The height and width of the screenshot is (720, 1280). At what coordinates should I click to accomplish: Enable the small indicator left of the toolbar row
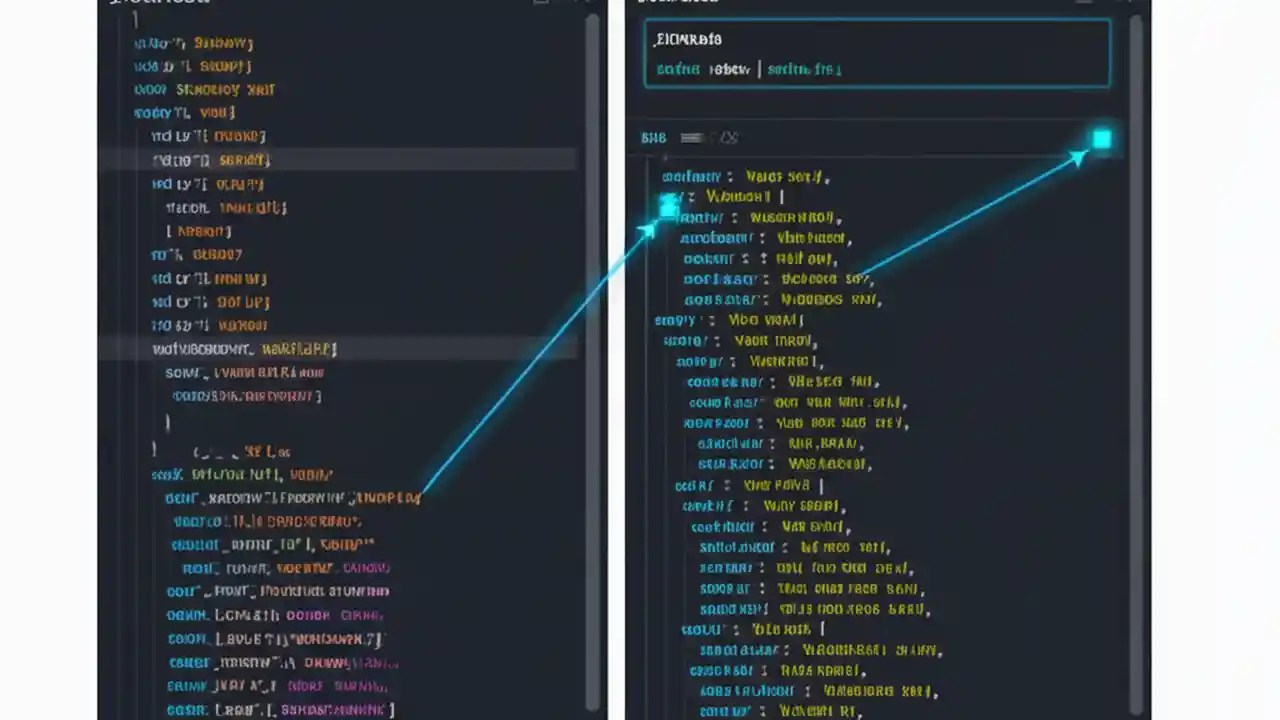coord(653,138)
